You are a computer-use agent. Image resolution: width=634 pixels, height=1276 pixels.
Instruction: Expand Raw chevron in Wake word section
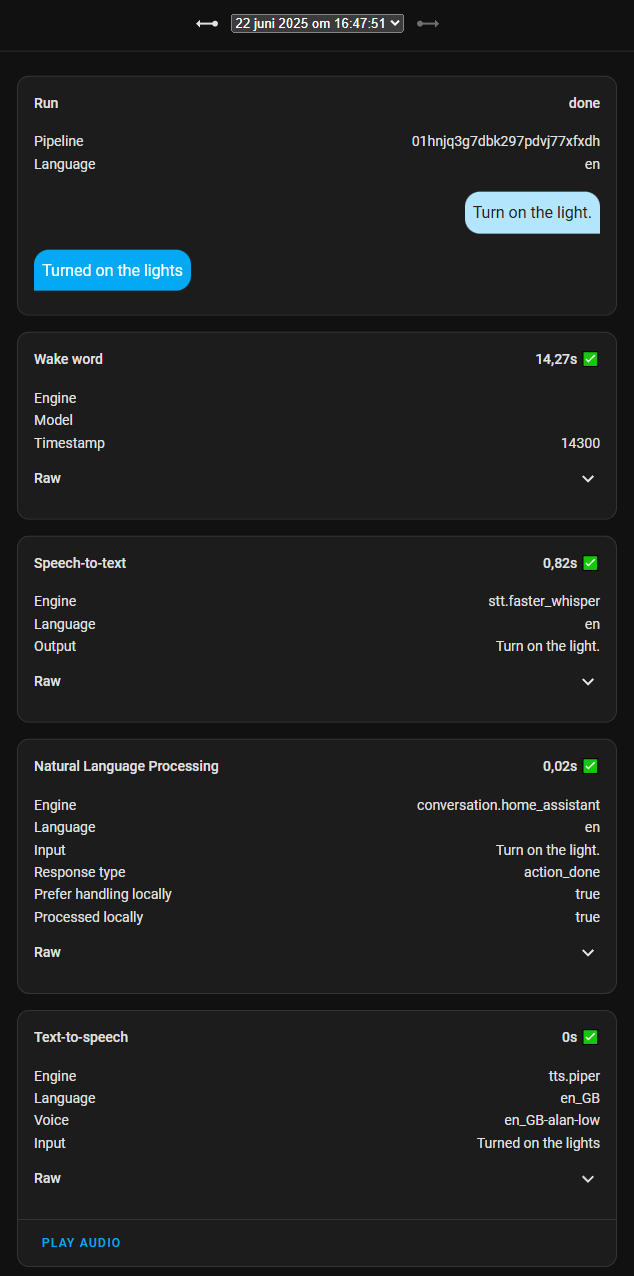(x=588, y=479)
